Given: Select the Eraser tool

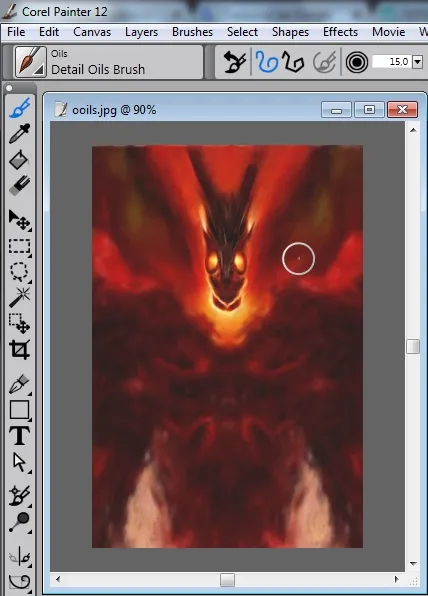Looking at the screenshot, I should pyautogui.click(x=19, y=185).
